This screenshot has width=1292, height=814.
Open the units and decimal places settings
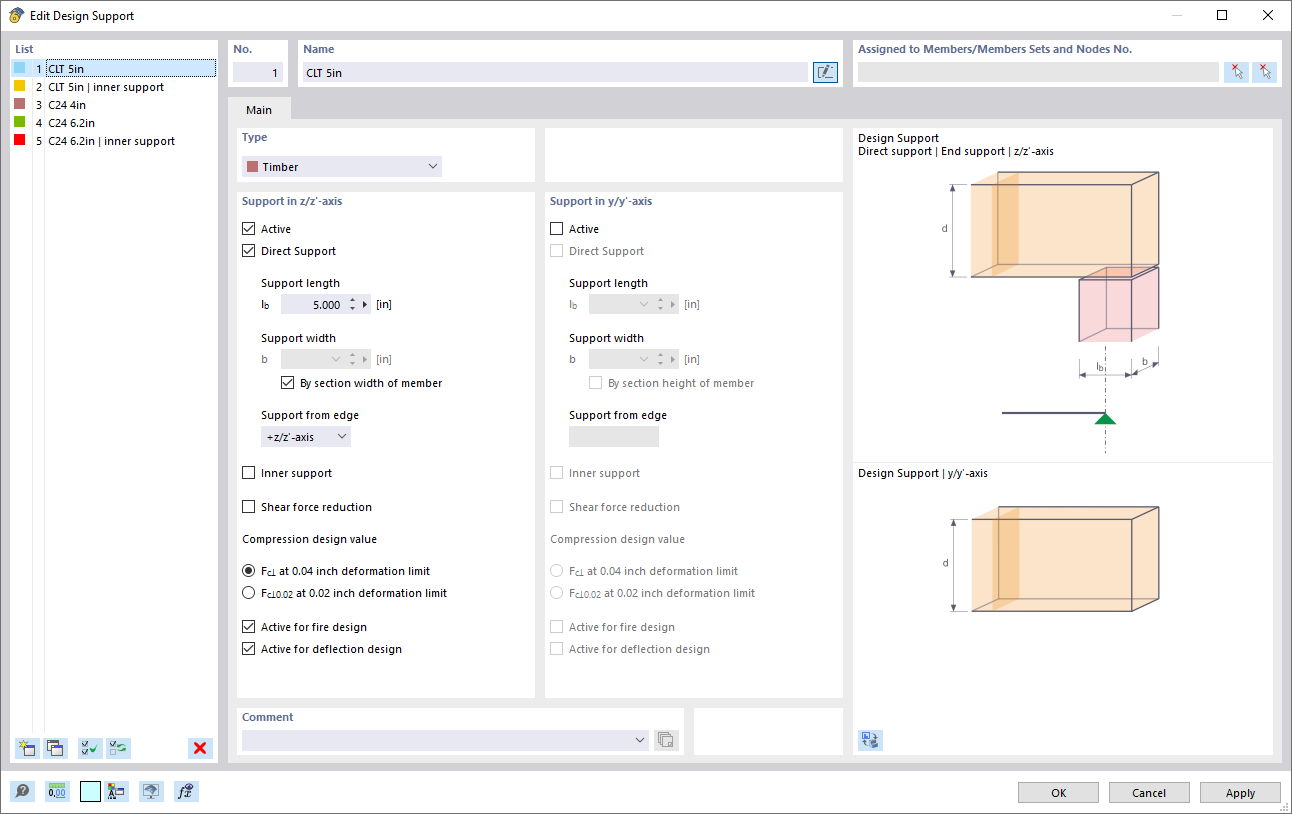click(x=57, y=791)
